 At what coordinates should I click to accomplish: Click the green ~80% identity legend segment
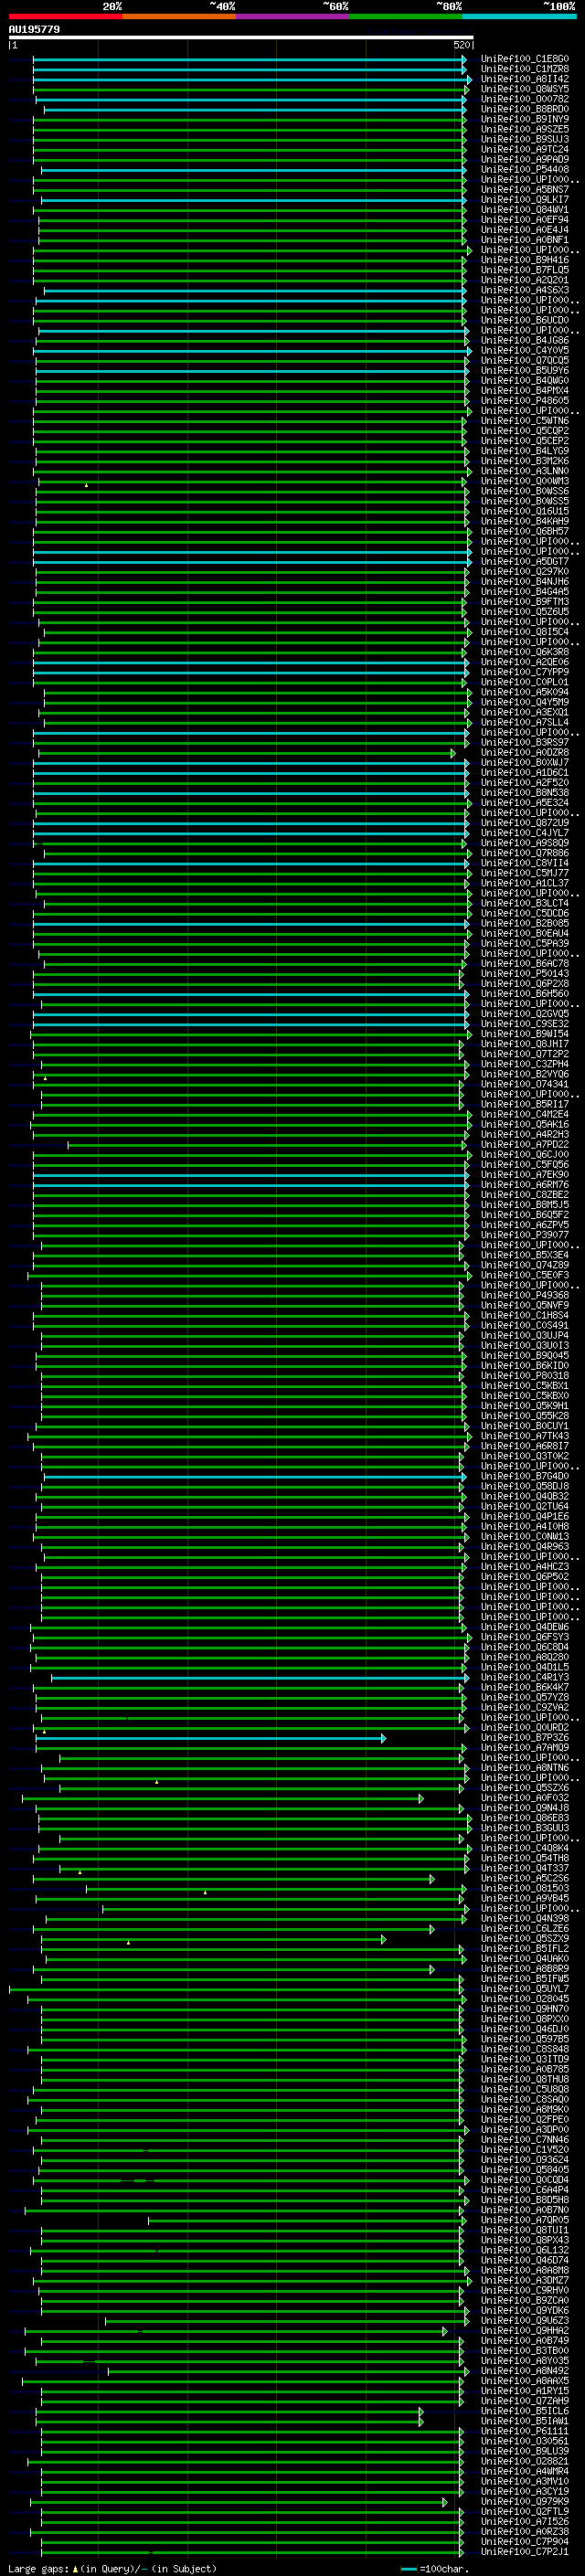[x=406, y=16]
